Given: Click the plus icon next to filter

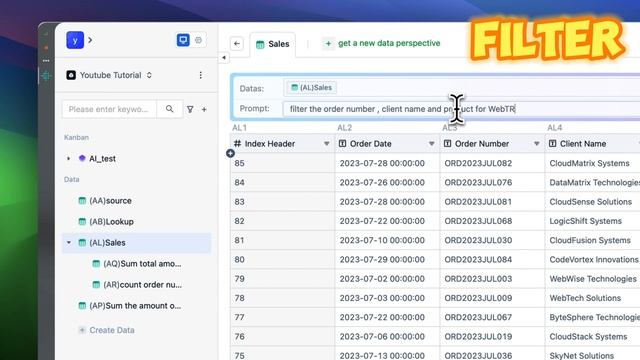Looking at the screenshot, I should 204,109.
